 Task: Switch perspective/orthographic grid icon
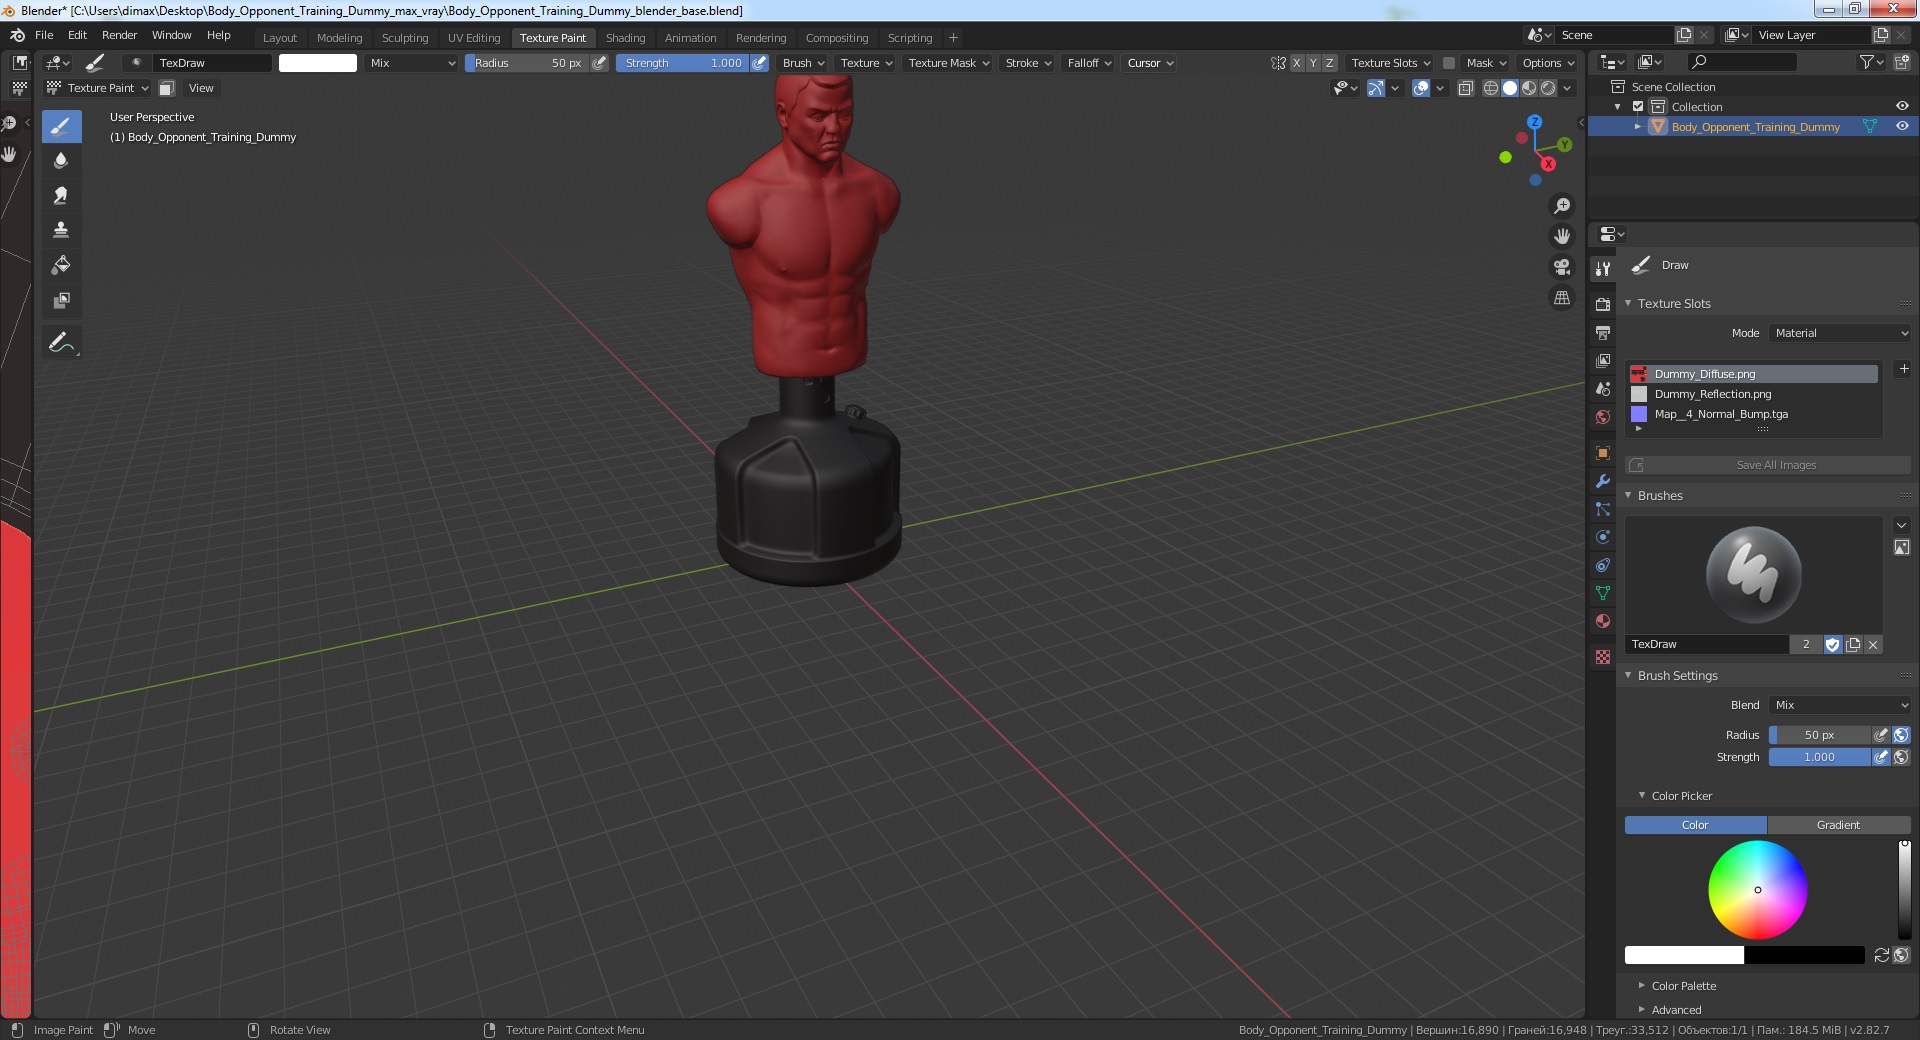pyautogui.click(x=1562, y=298)
